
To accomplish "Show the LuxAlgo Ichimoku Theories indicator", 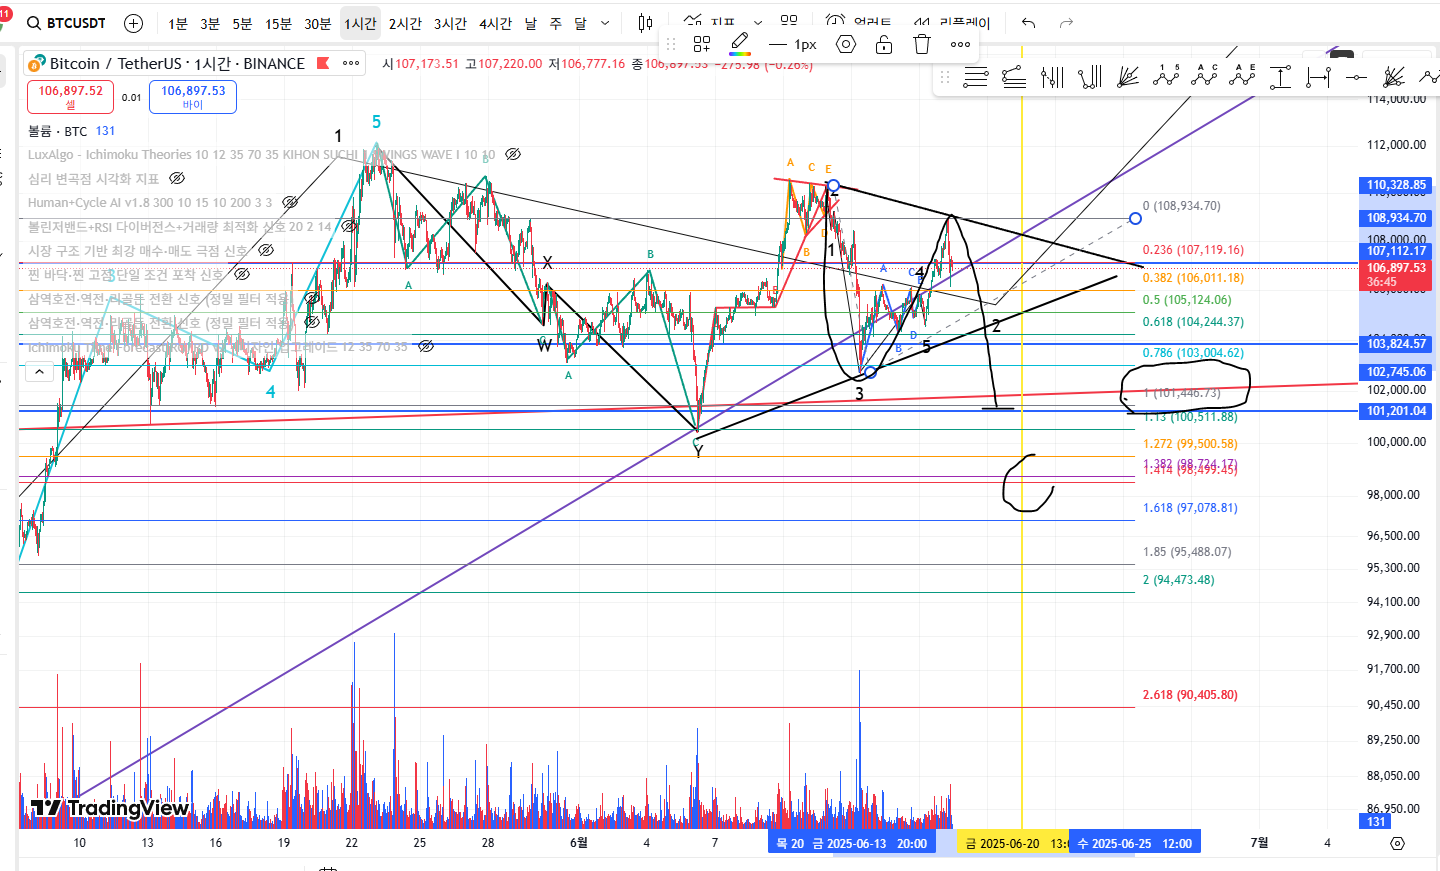I will [x=513, y=154].
